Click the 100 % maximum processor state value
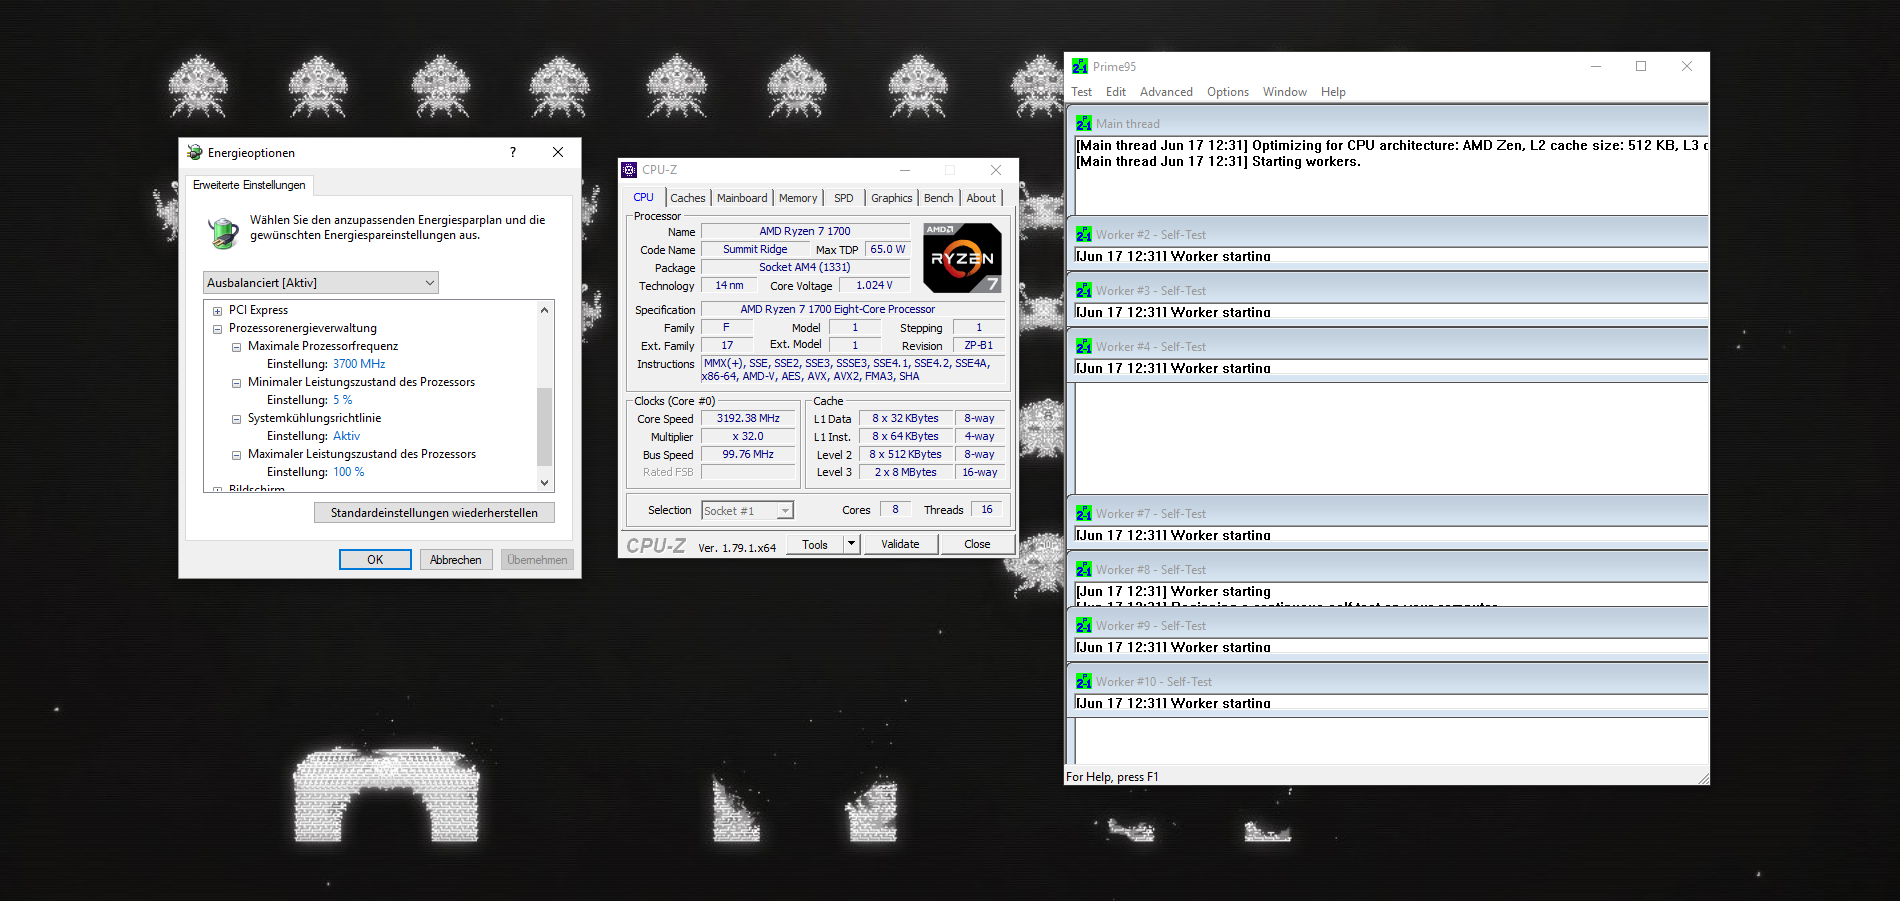This screenshot has height=901, width=1900. pos(349,472)
